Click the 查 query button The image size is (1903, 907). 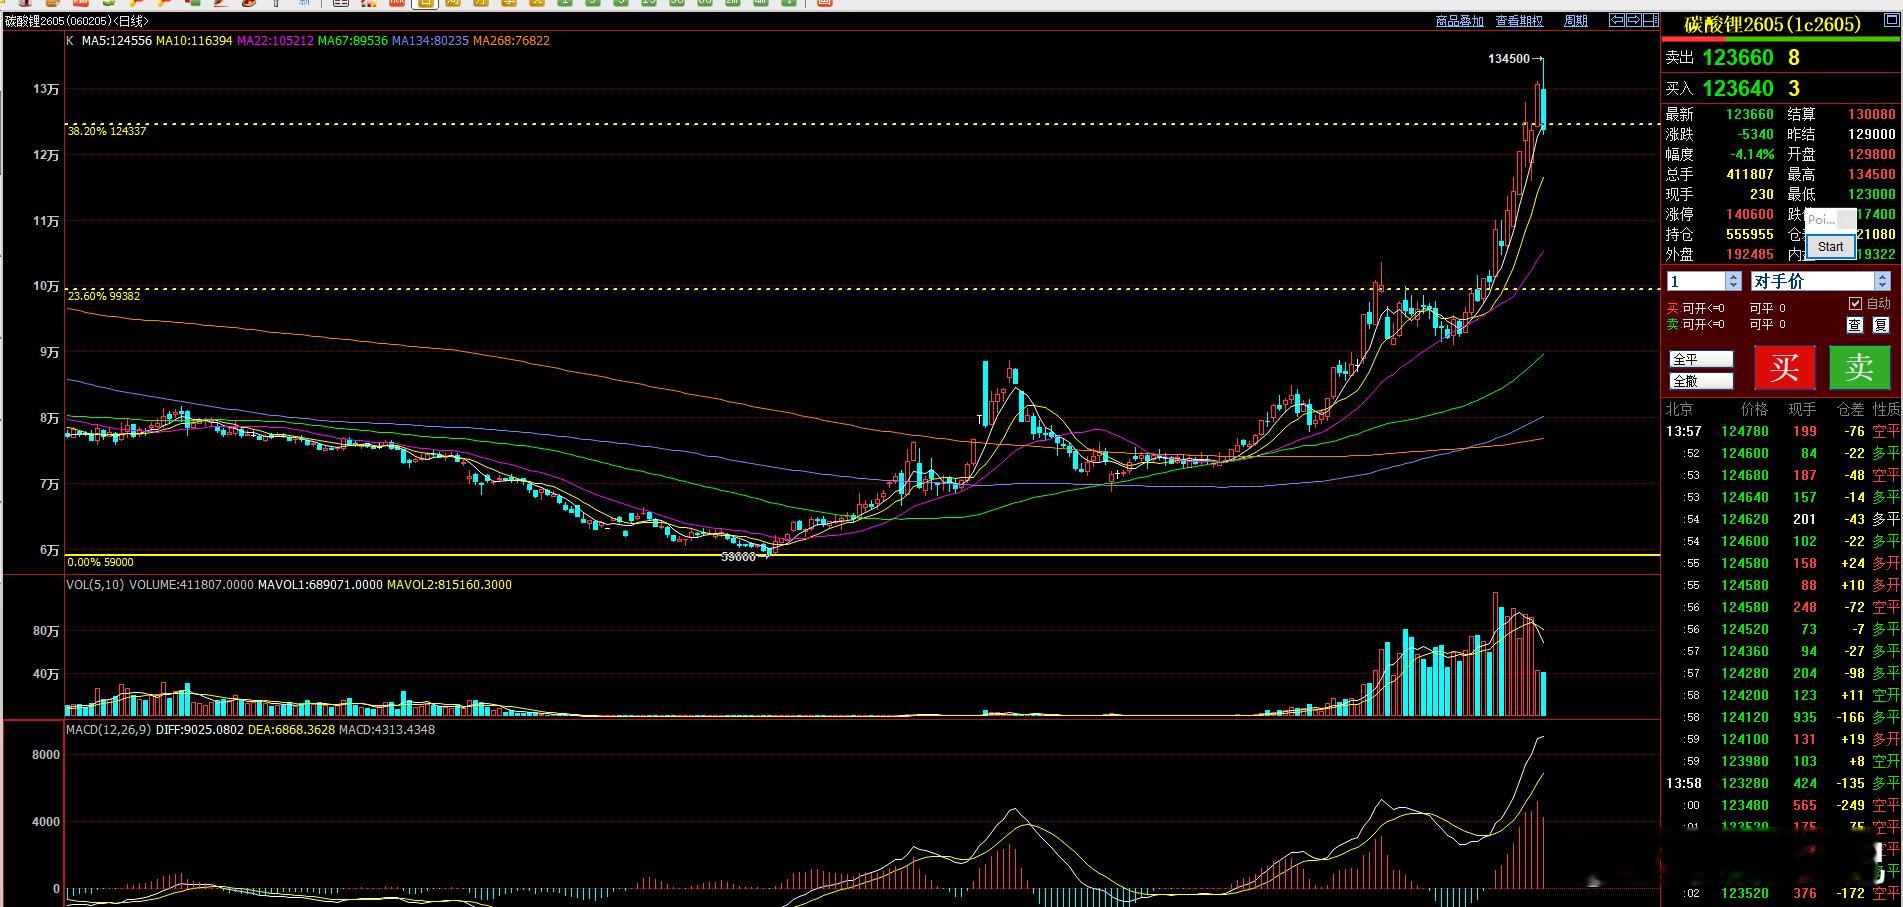click(x=1855, y=324)
